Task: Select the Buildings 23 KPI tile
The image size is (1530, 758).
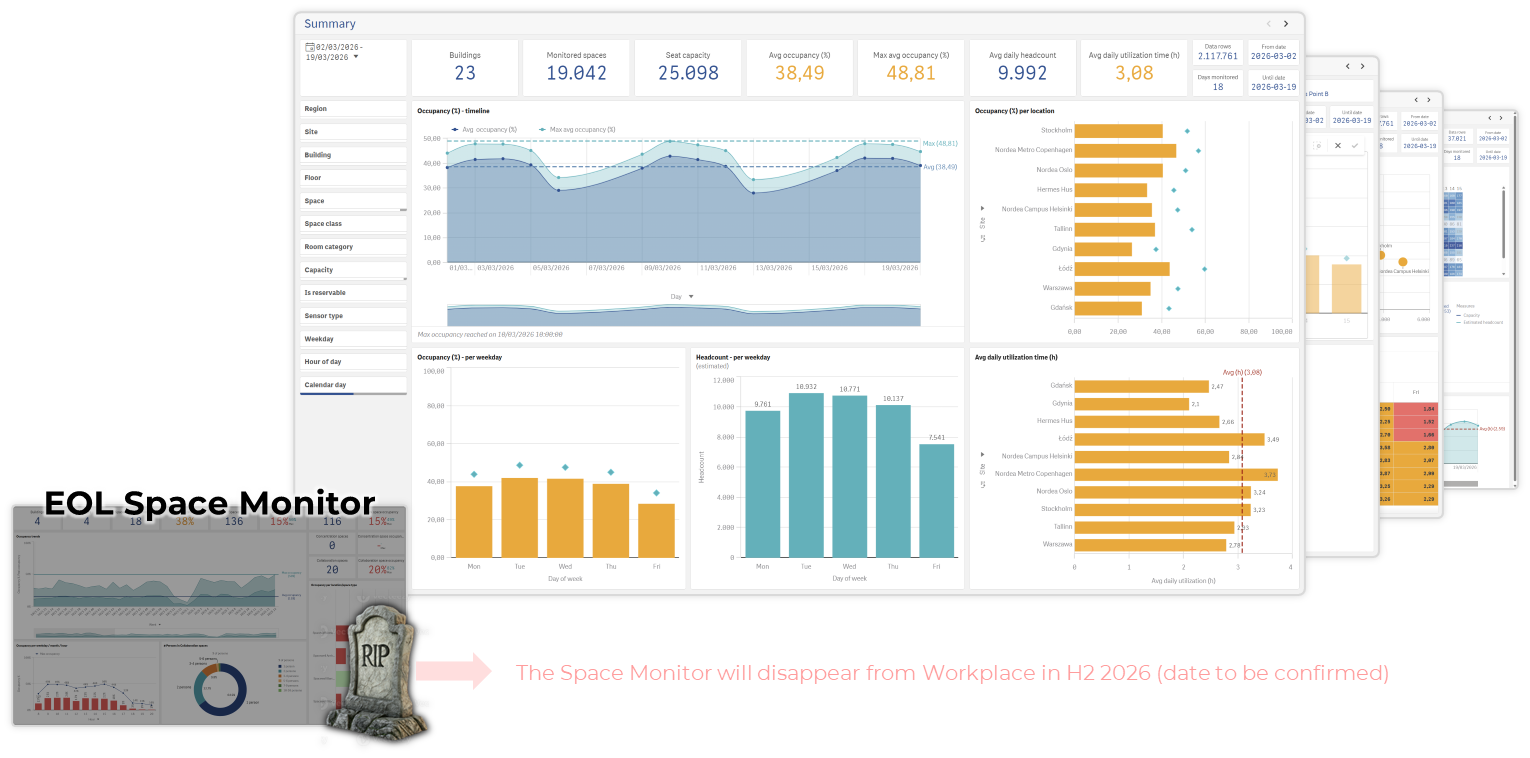Action: 465,68
